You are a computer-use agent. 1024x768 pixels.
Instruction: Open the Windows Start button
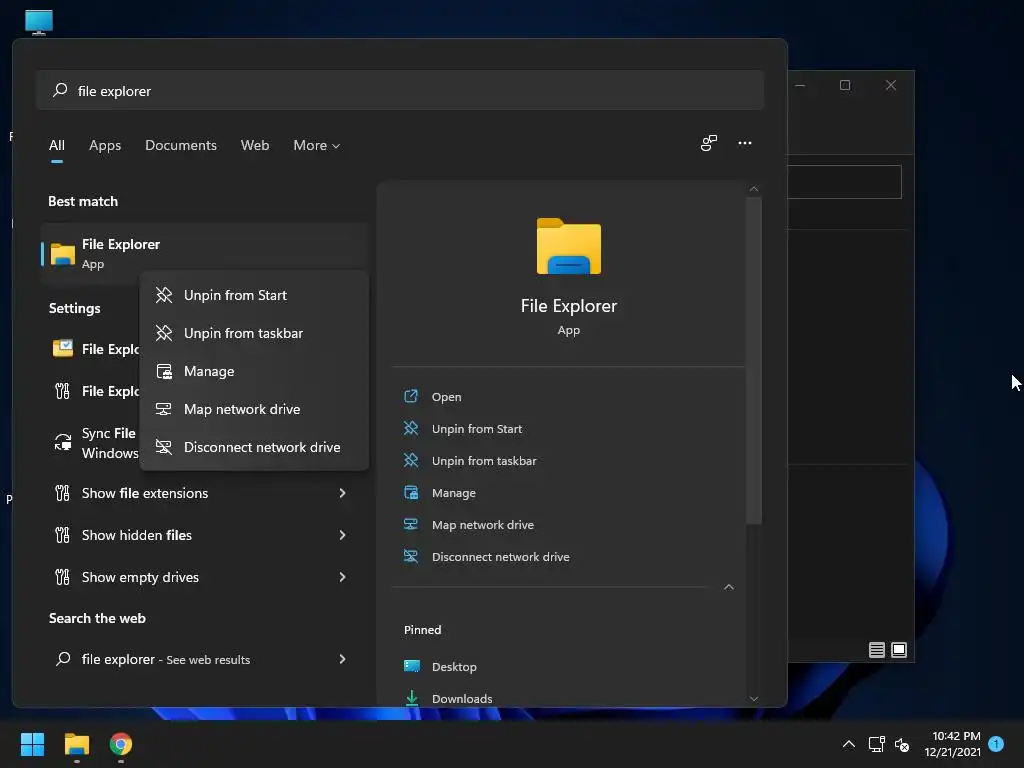(x=33, y=744)
